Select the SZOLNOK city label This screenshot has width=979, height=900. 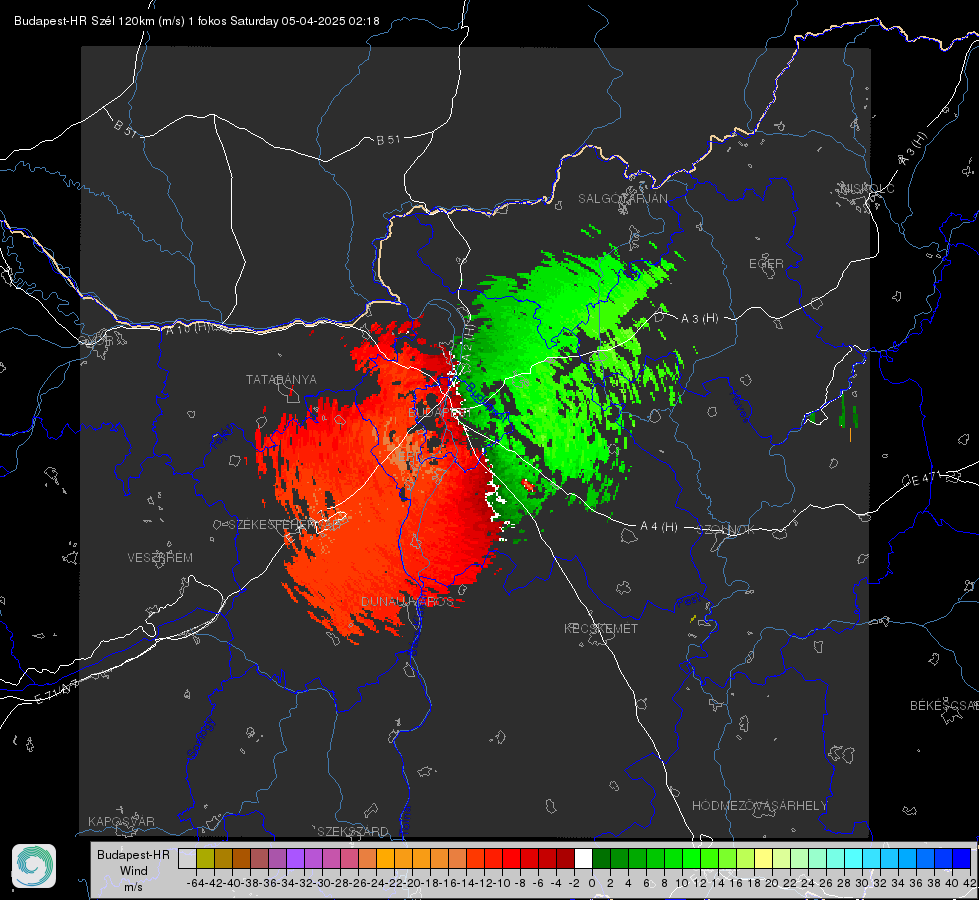[x=726, y=530]
